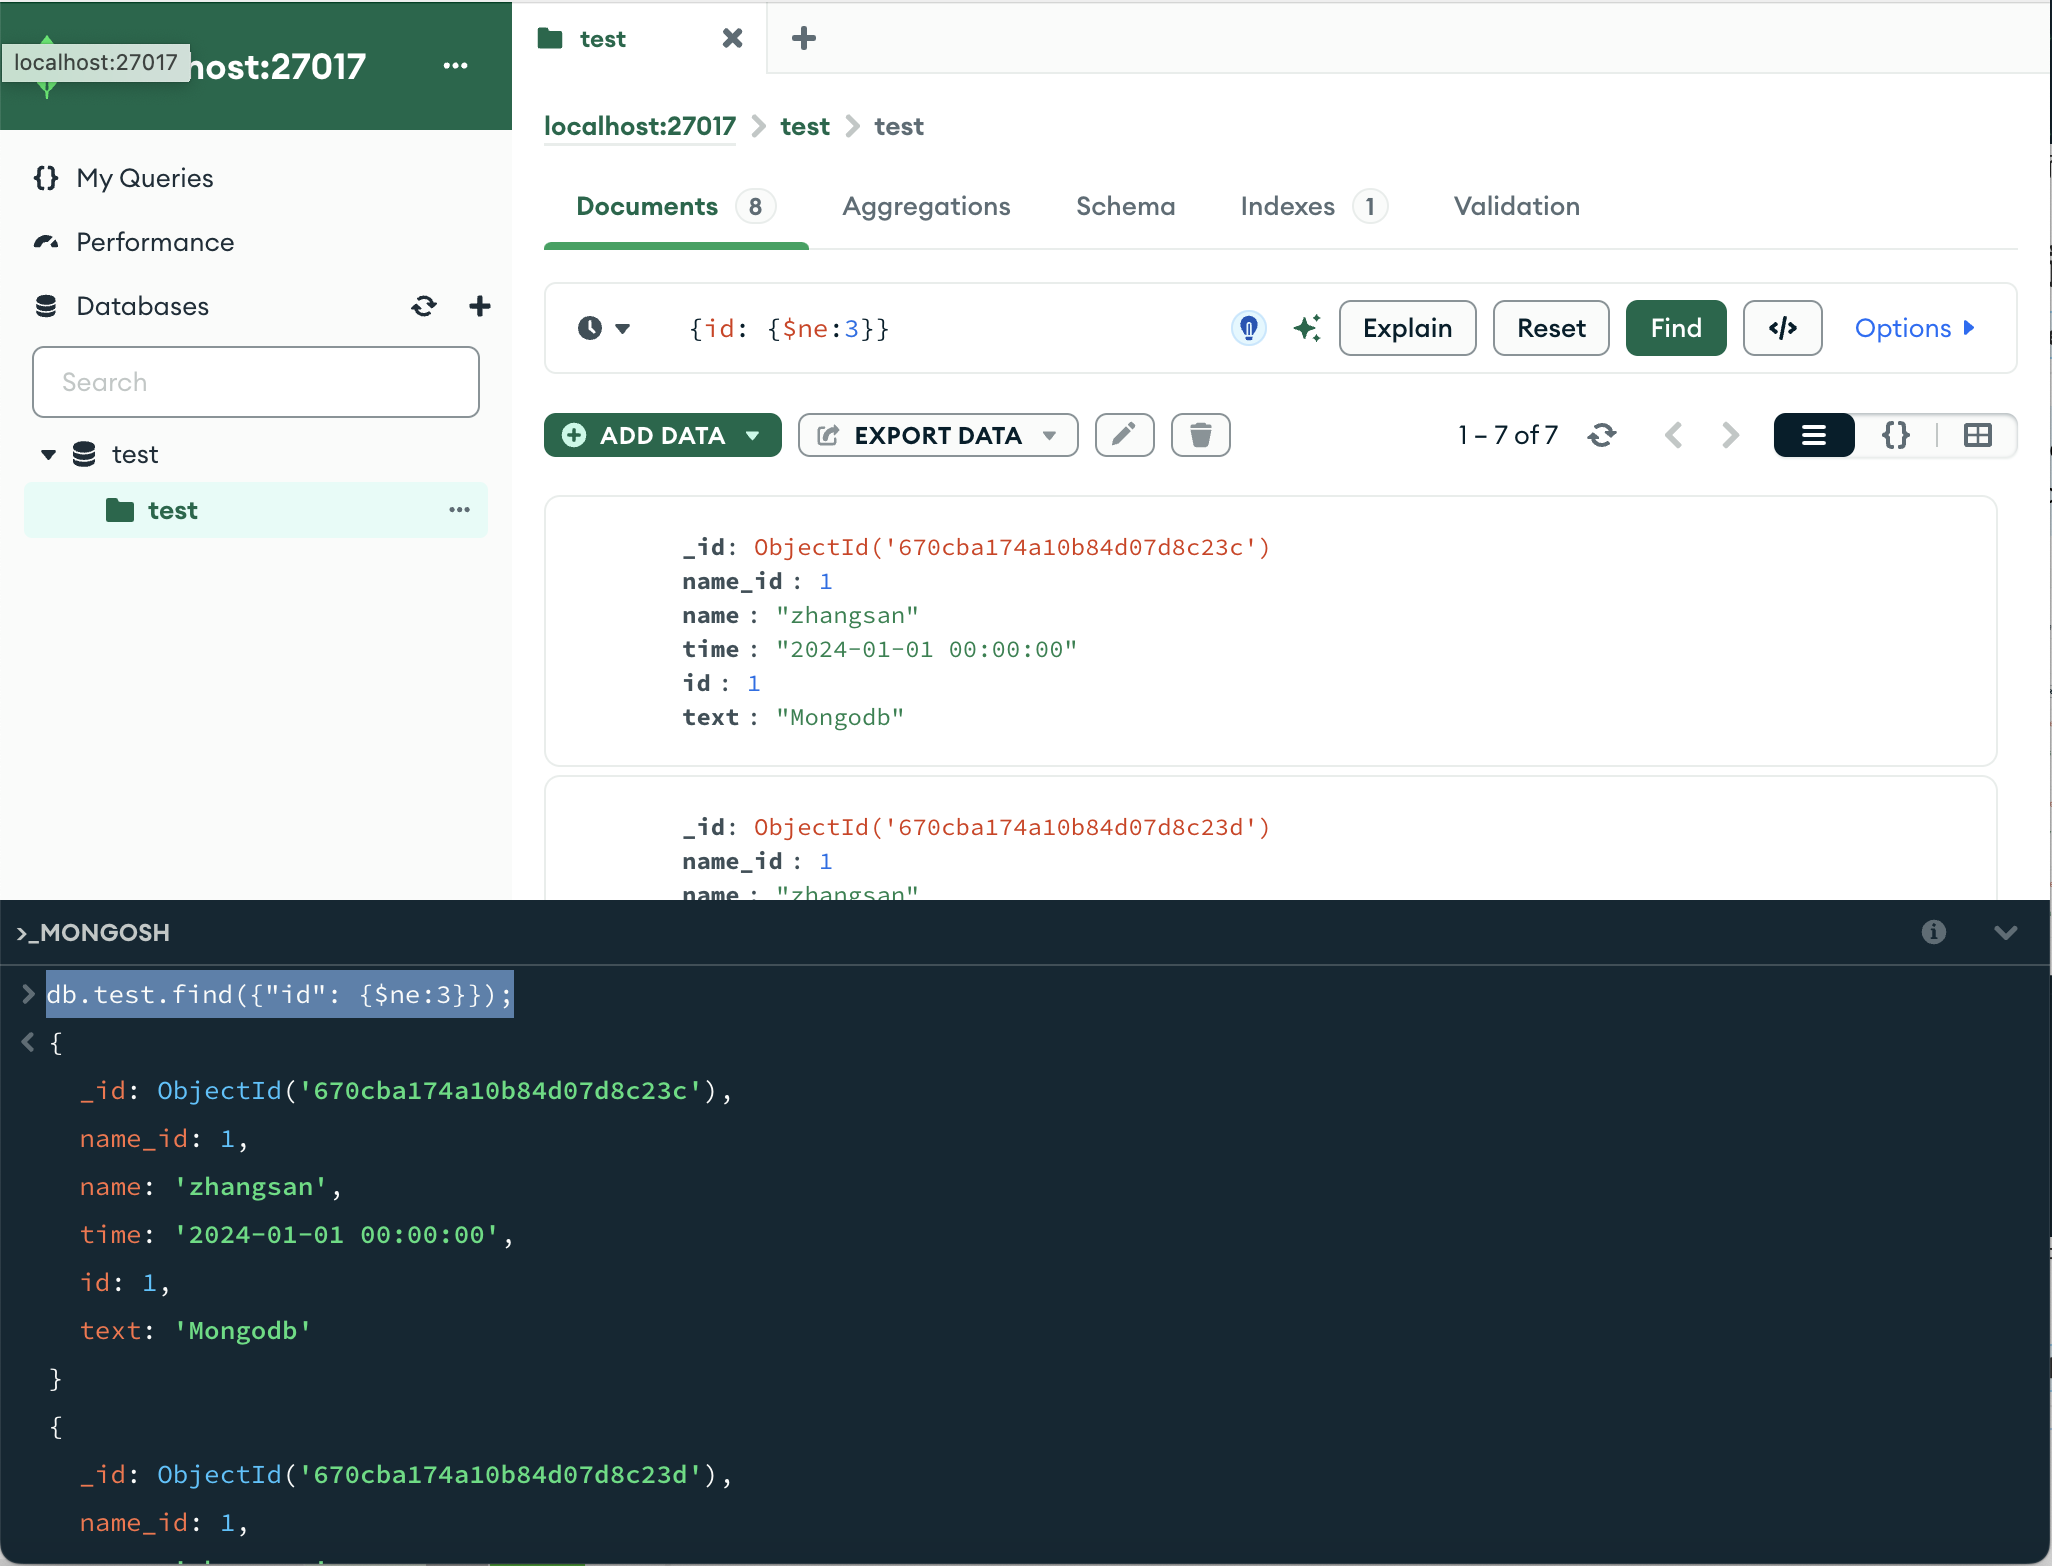Click the plus create database icon

pyautogui.click(x=480, y=306)
